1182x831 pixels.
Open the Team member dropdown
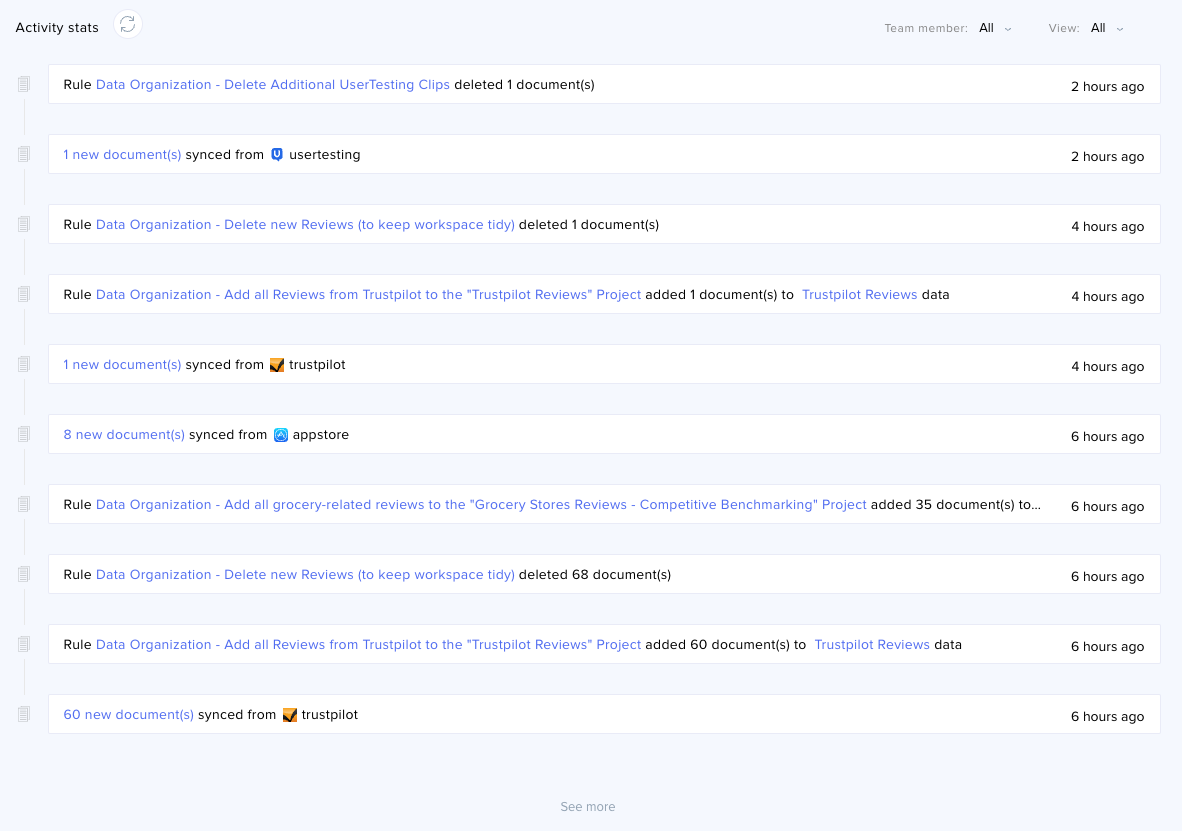click(x=995, y=28)
